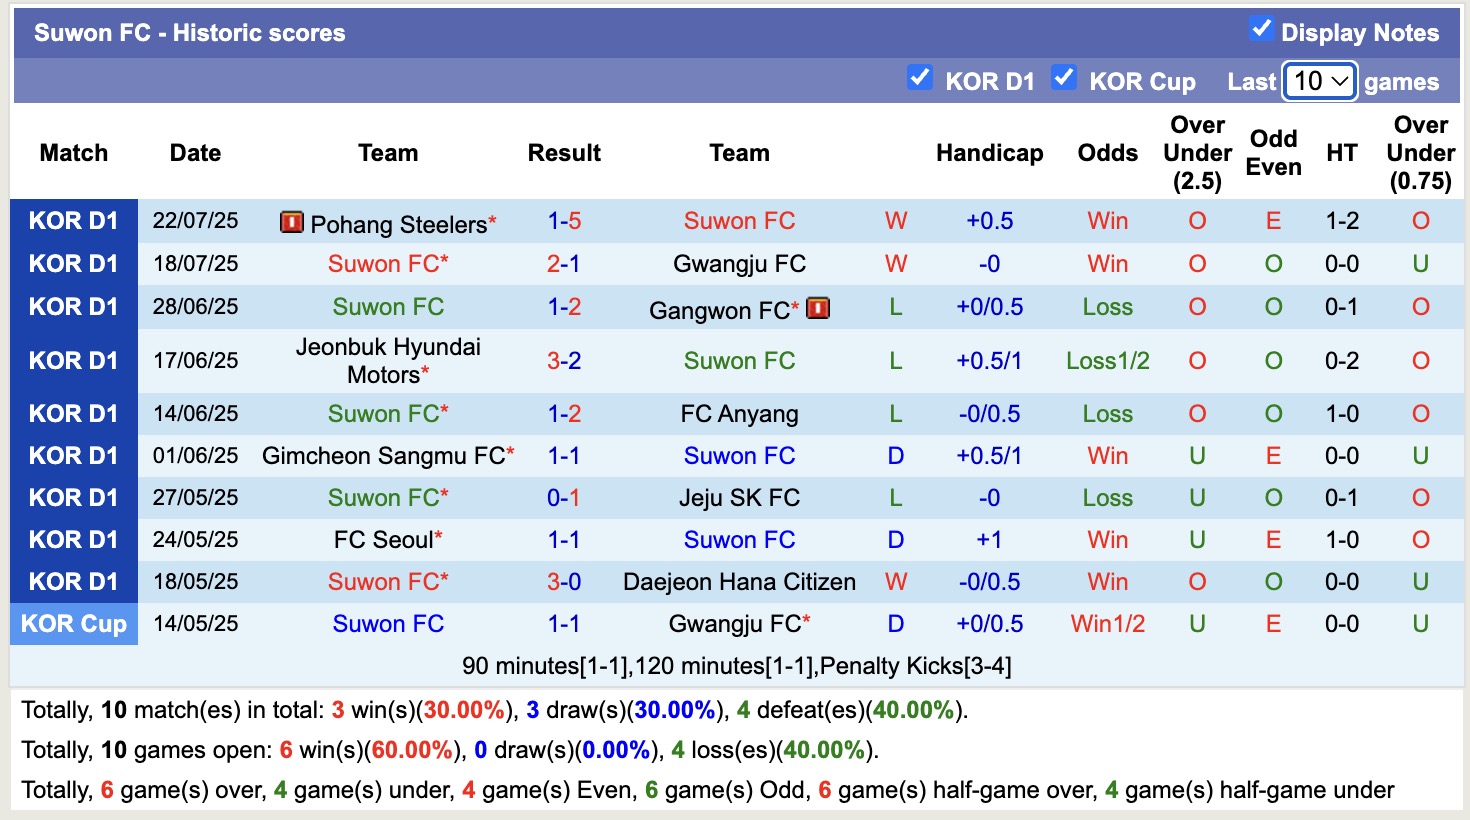This screenshot has width=1470, height=820.
Task: Click the Jeju SK FC link
Action: click(x=739, y=497)
